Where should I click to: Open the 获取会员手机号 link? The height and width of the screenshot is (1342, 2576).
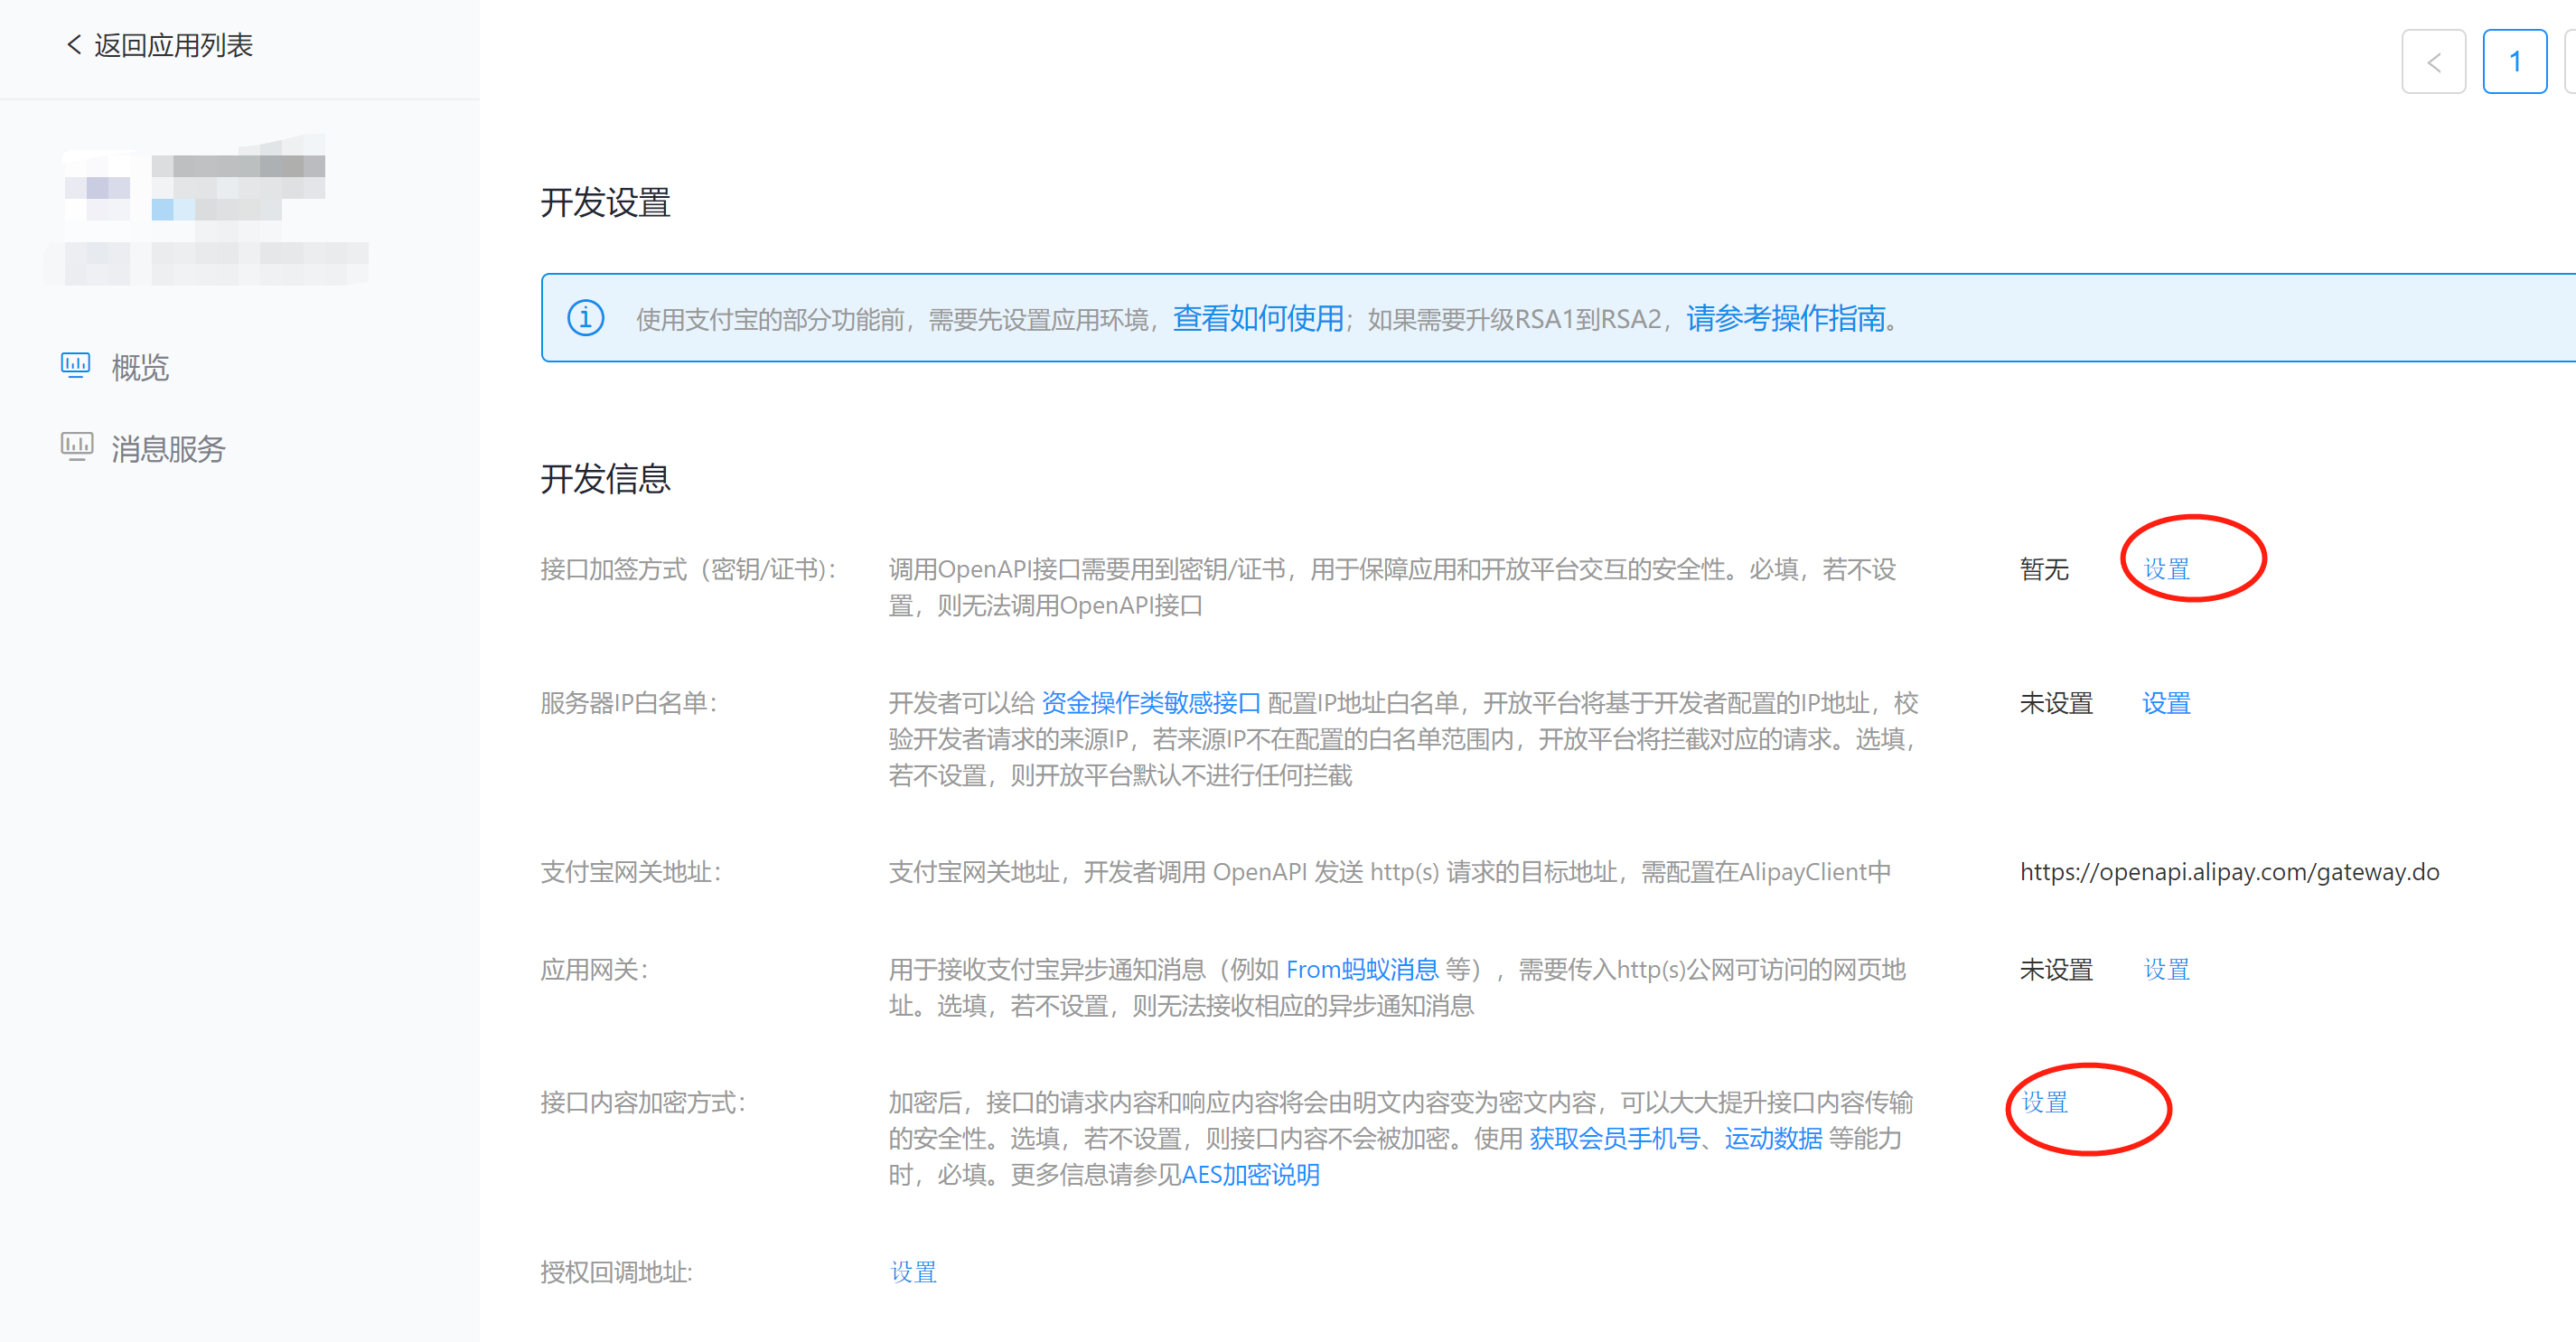coord(1613,1139)
